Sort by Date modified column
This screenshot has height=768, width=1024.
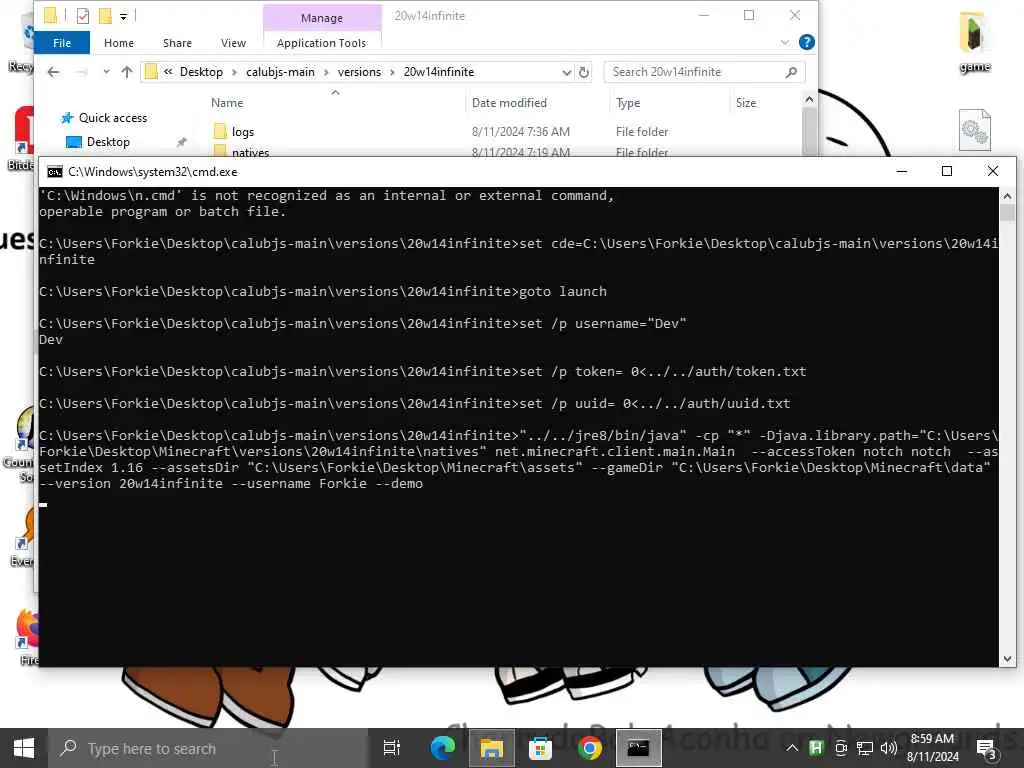pos(509,103)
